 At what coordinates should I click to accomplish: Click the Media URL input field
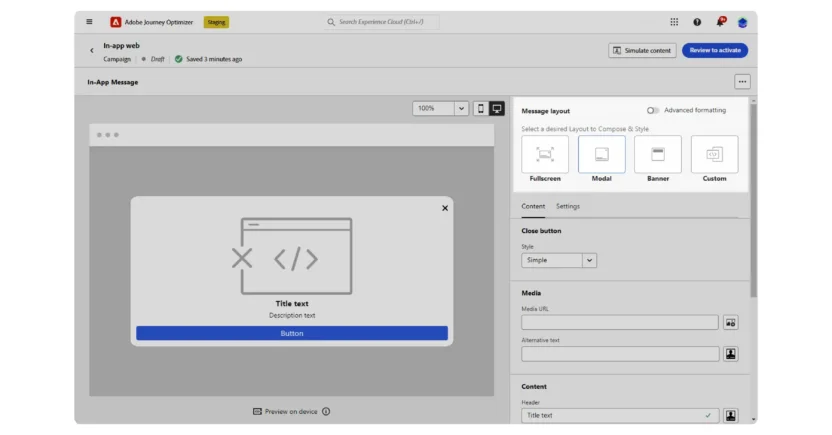click(619, 323)
